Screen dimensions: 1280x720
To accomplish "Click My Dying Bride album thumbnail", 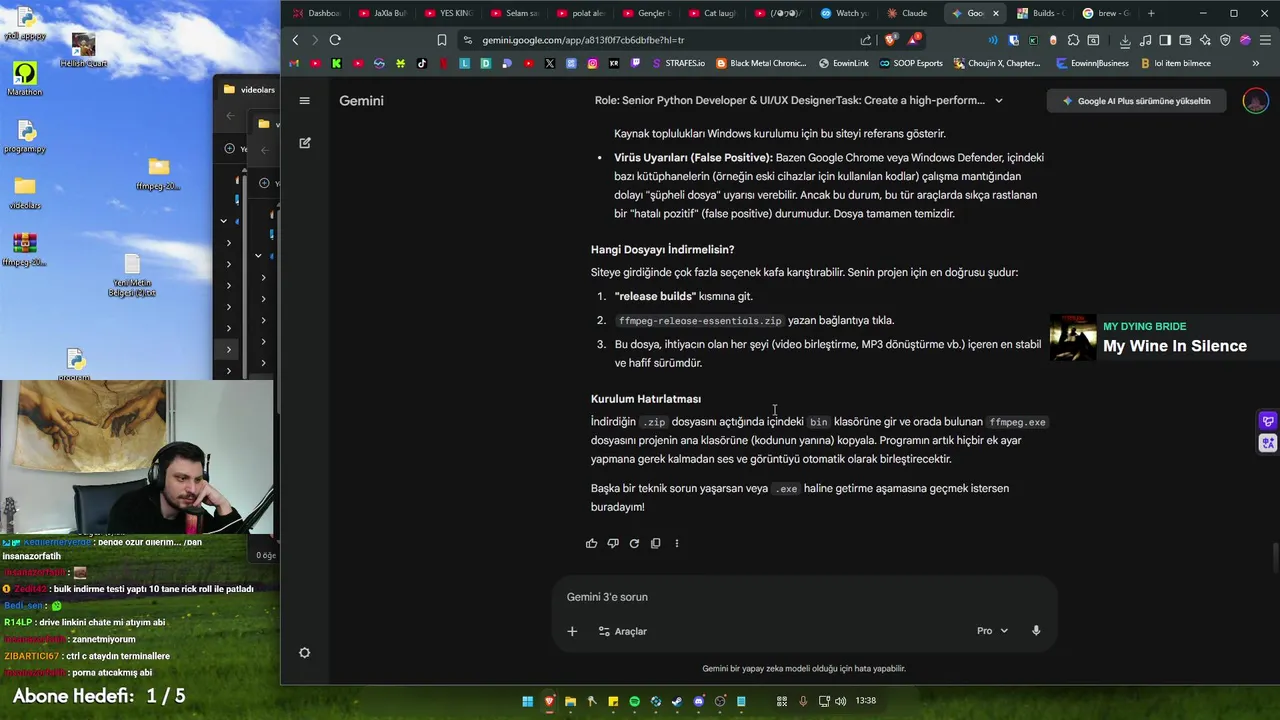I will (x=1073, y=338).
